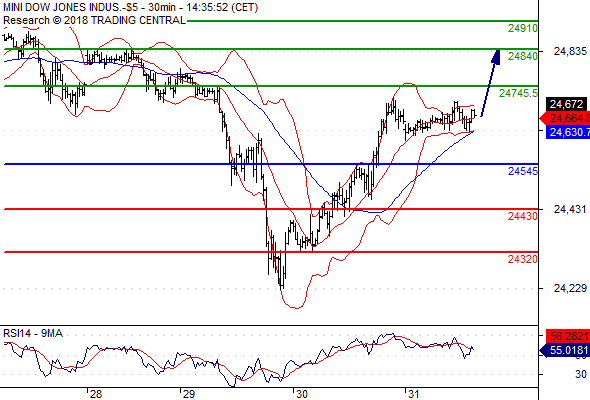Select the 30 date marker on time axis
The width and height of the screenshot is (590, 400).
click(301, 394)
